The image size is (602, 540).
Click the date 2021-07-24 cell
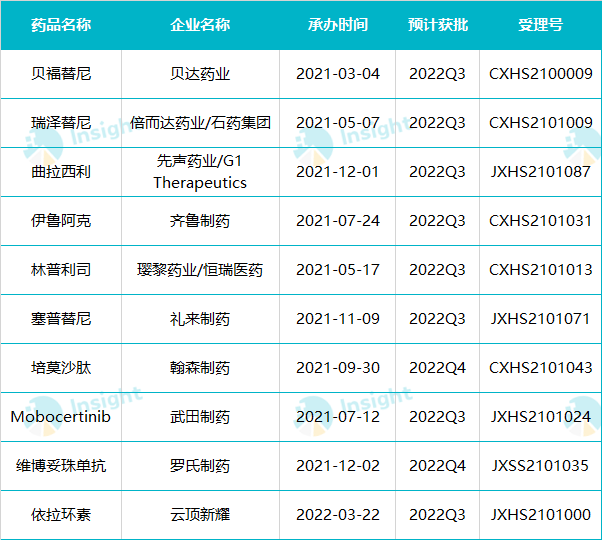click(x=338, y=221)
